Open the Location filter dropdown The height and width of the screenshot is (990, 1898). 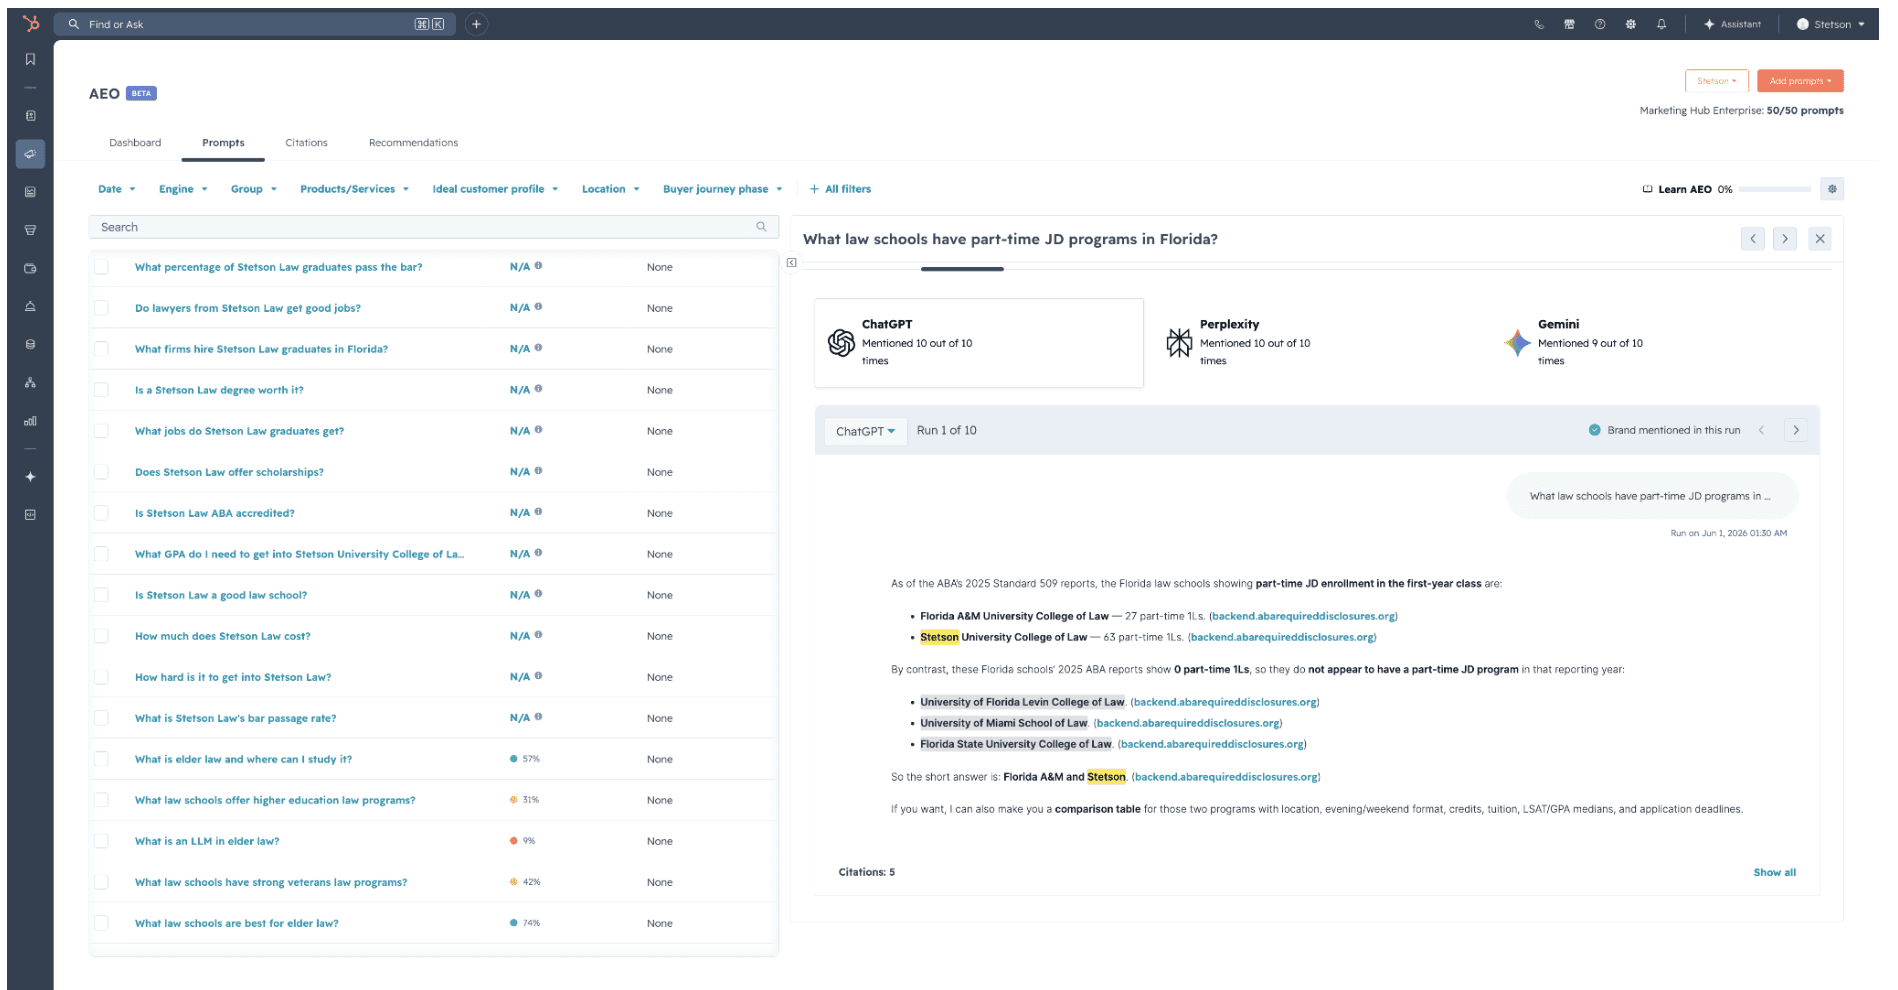610,189
